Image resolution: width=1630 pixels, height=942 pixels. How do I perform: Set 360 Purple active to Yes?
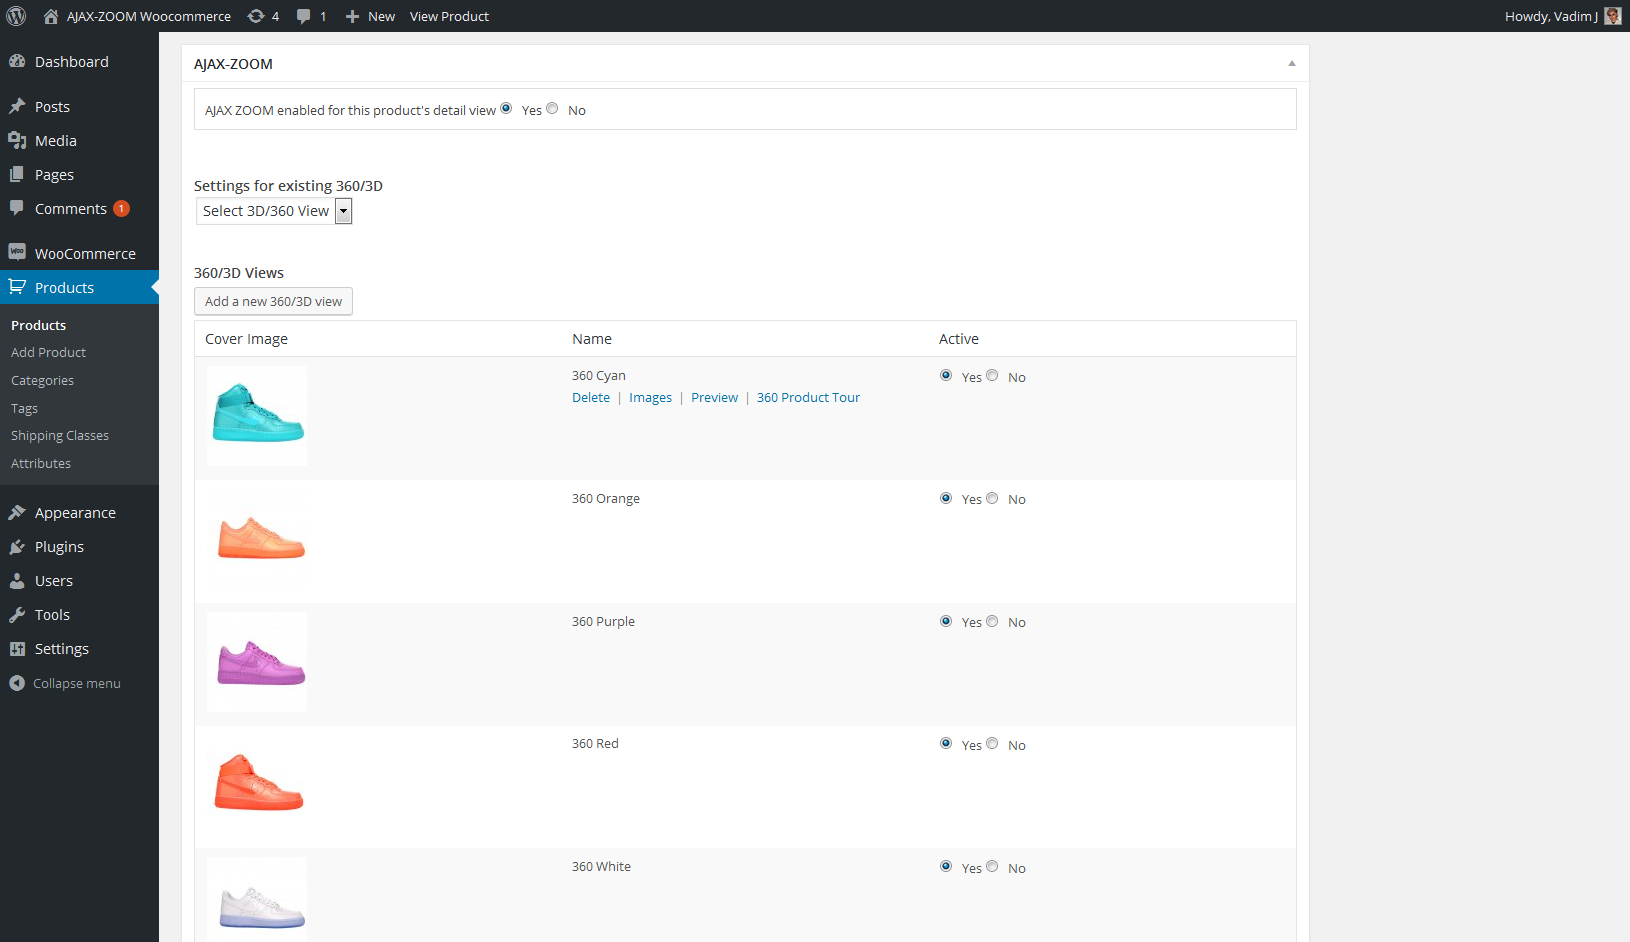(946, 621)
